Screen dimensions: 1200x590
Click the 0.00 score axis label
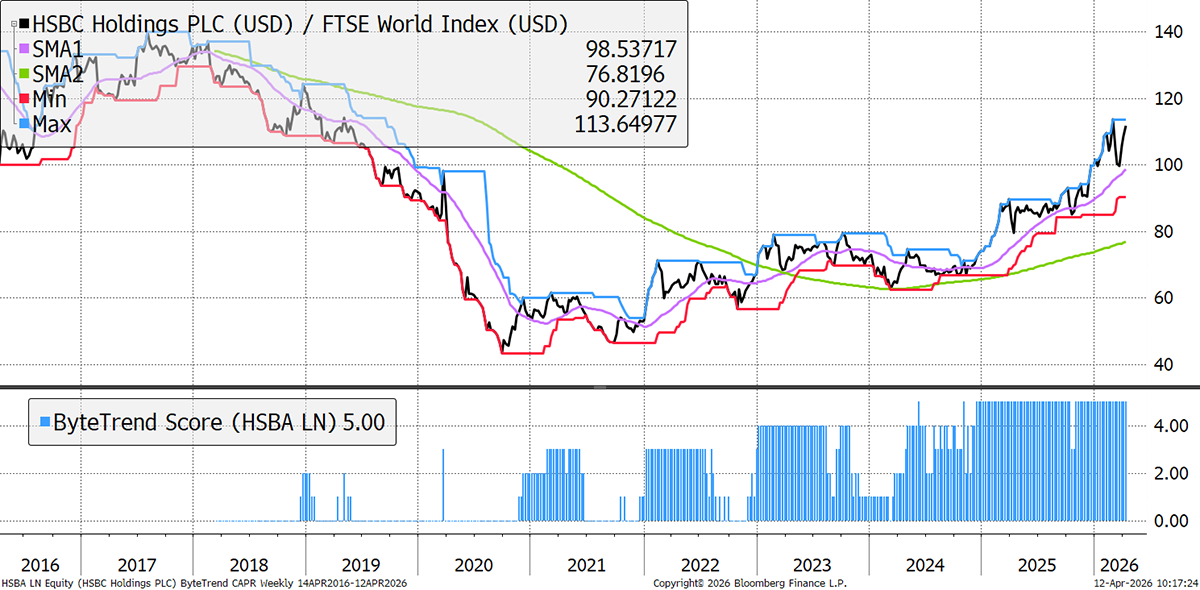[1170, 521]
